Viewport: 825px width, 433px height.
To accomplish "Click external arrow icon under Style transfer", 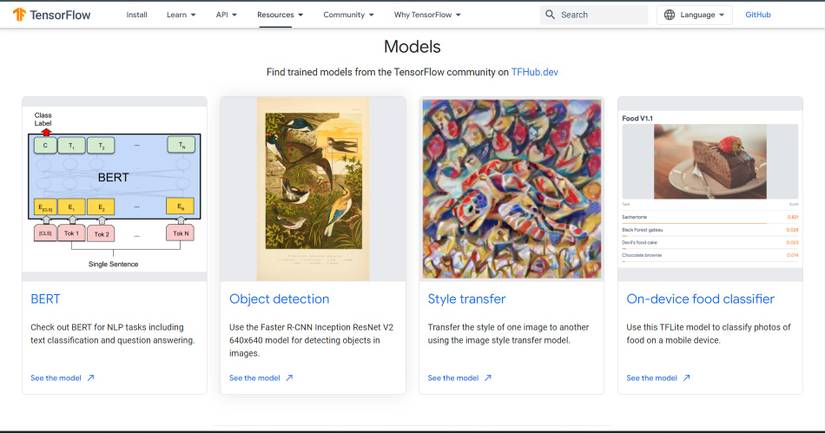I will pyautogui.click(x=488, y=378).
